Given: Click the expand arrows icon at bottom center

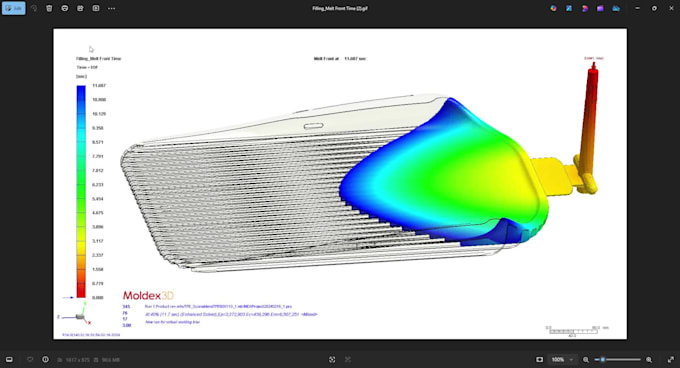Looking at the screenshot, I should (x=348, y=359).
